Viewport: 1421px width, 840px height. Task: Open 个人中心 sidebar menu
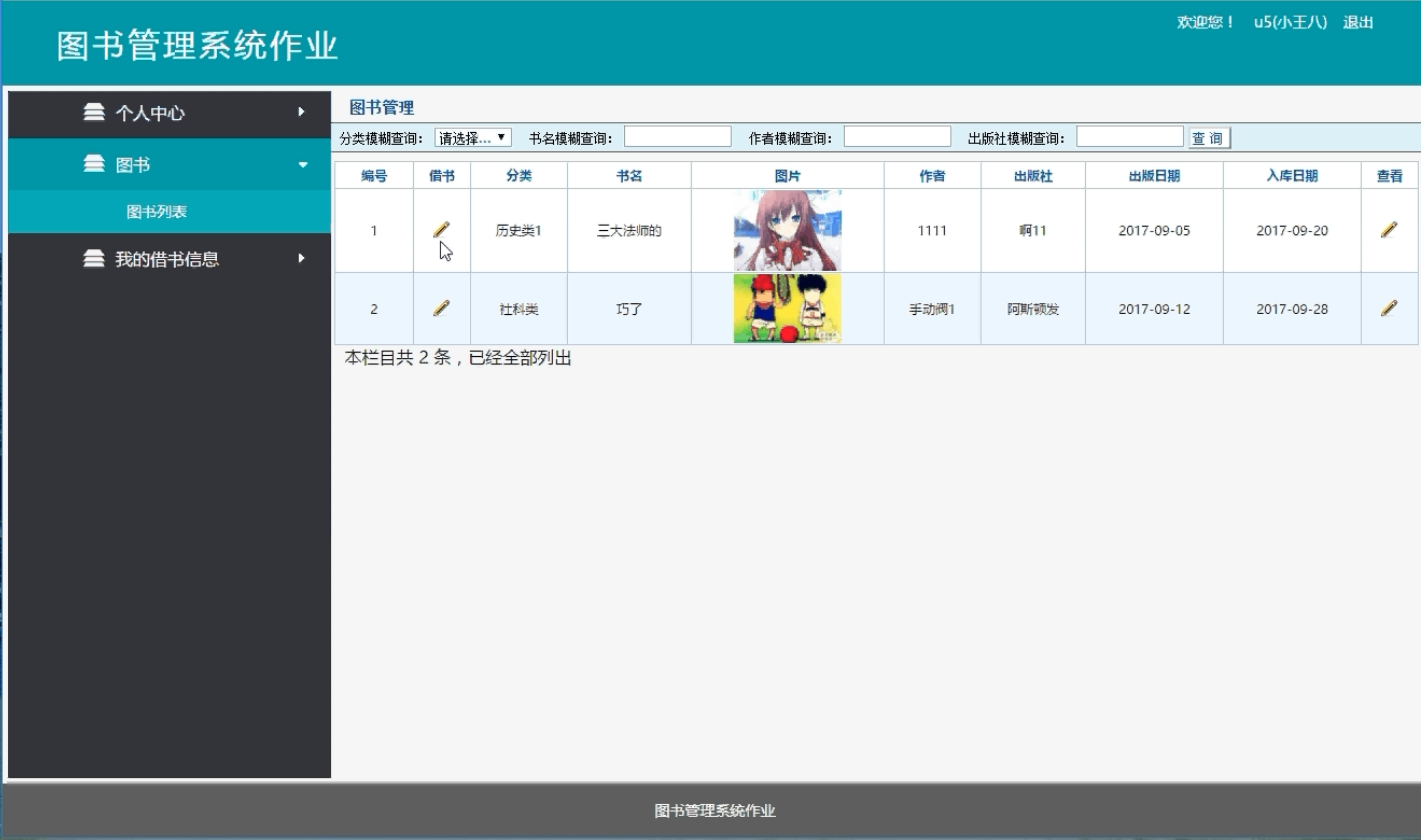pos(169,113)
